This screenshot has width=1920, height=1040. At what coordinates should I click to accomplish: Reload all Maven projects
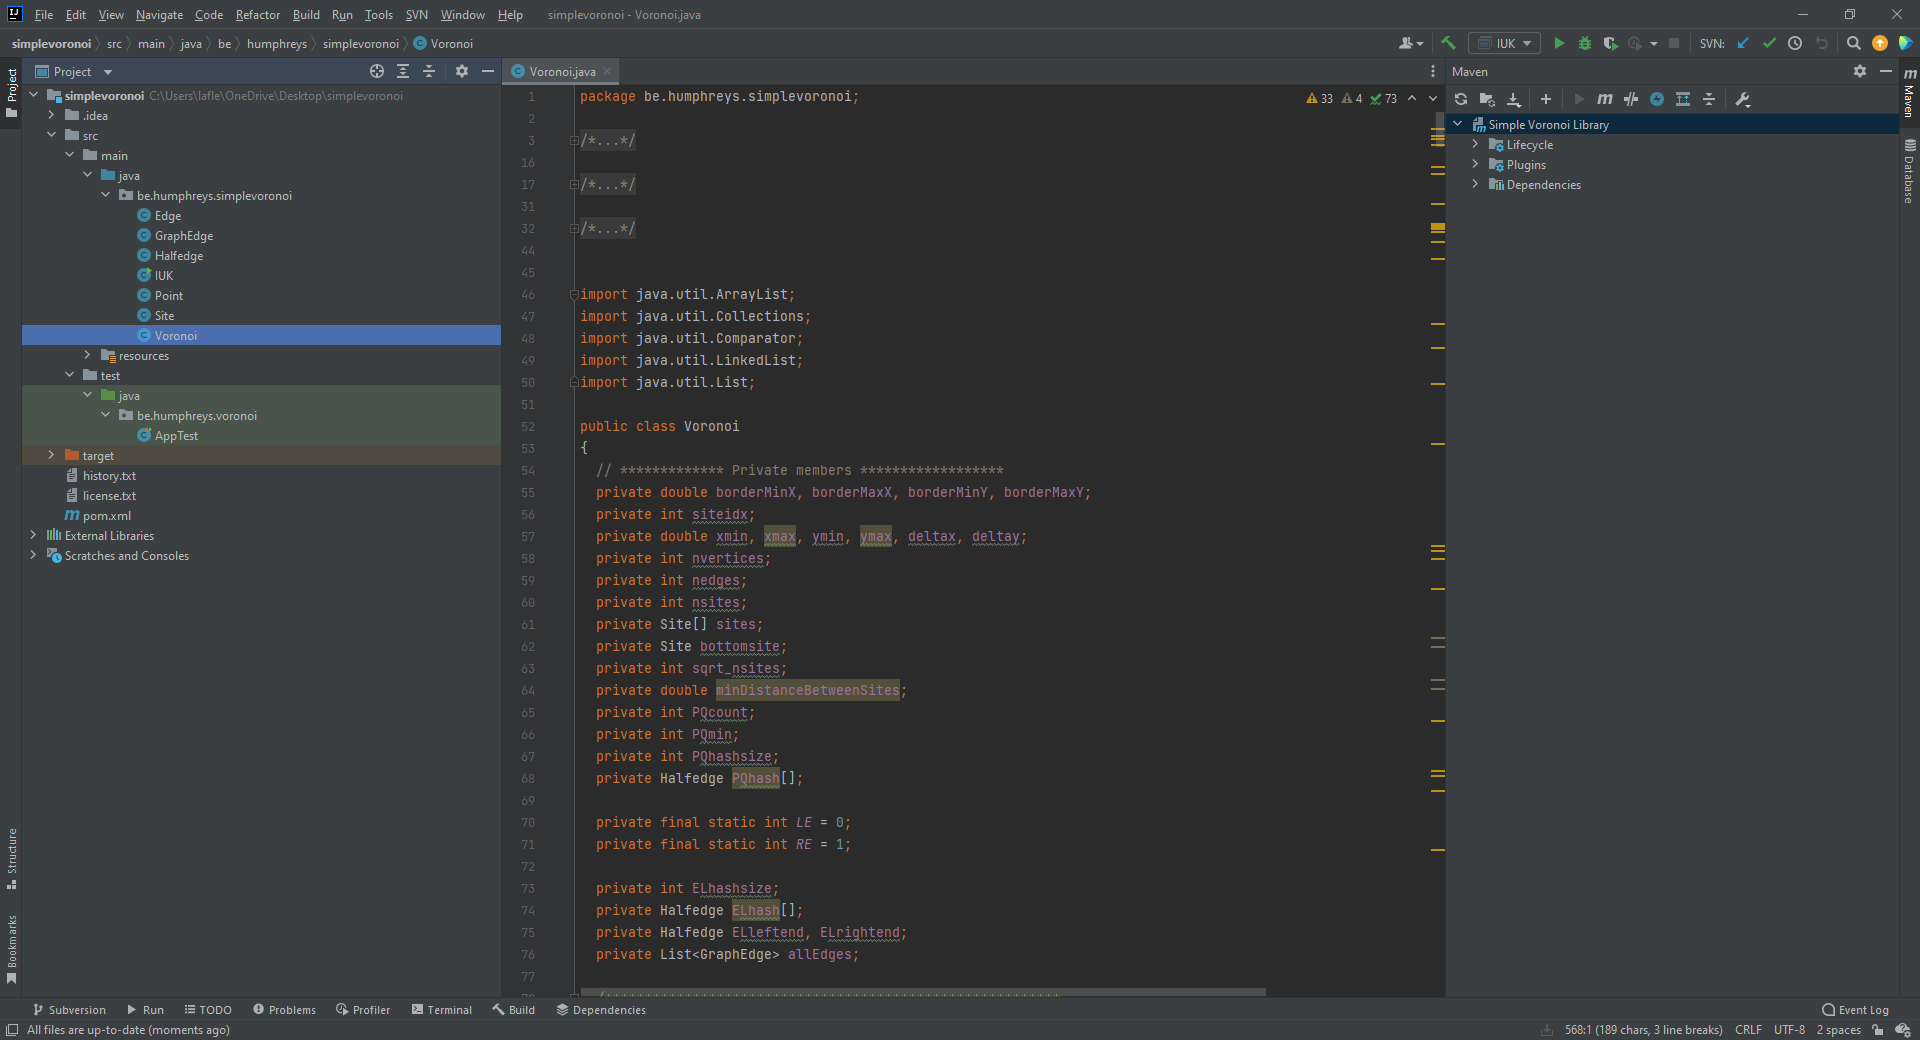click(1461, 99)
